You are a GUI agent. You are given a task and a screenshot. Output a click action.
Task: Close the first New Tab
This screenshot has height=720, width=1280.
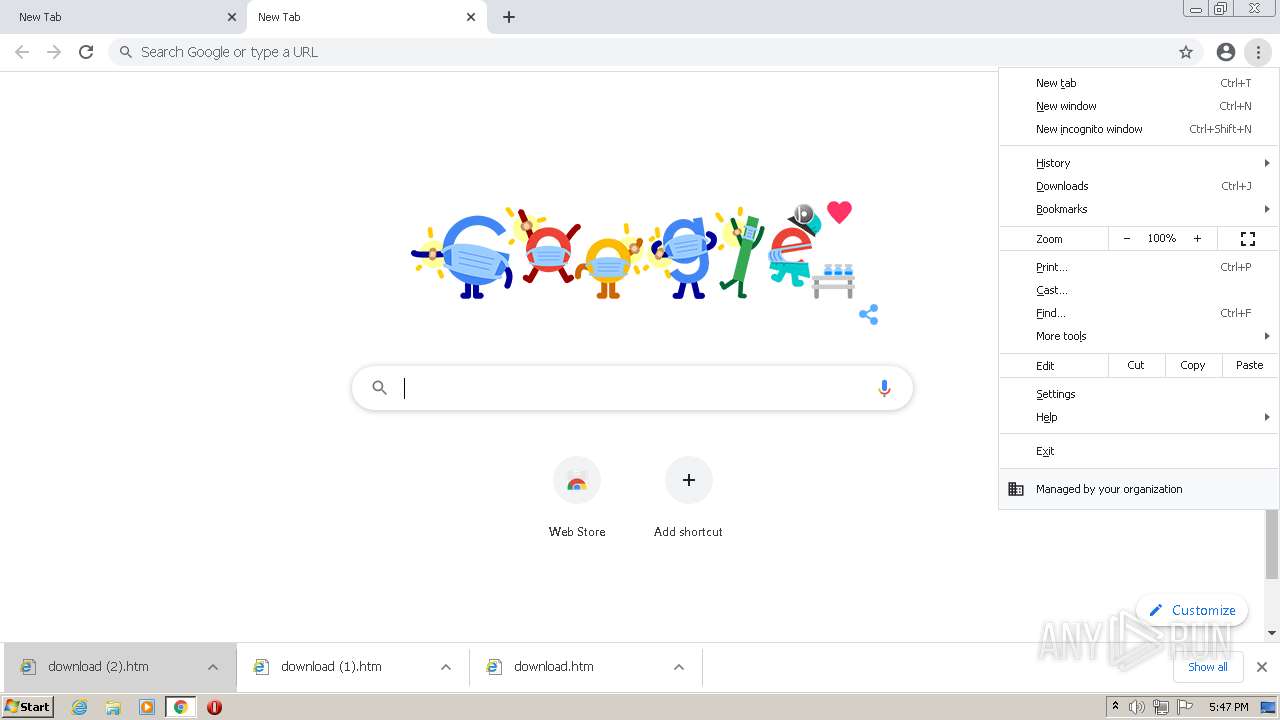tap(232, 17)
